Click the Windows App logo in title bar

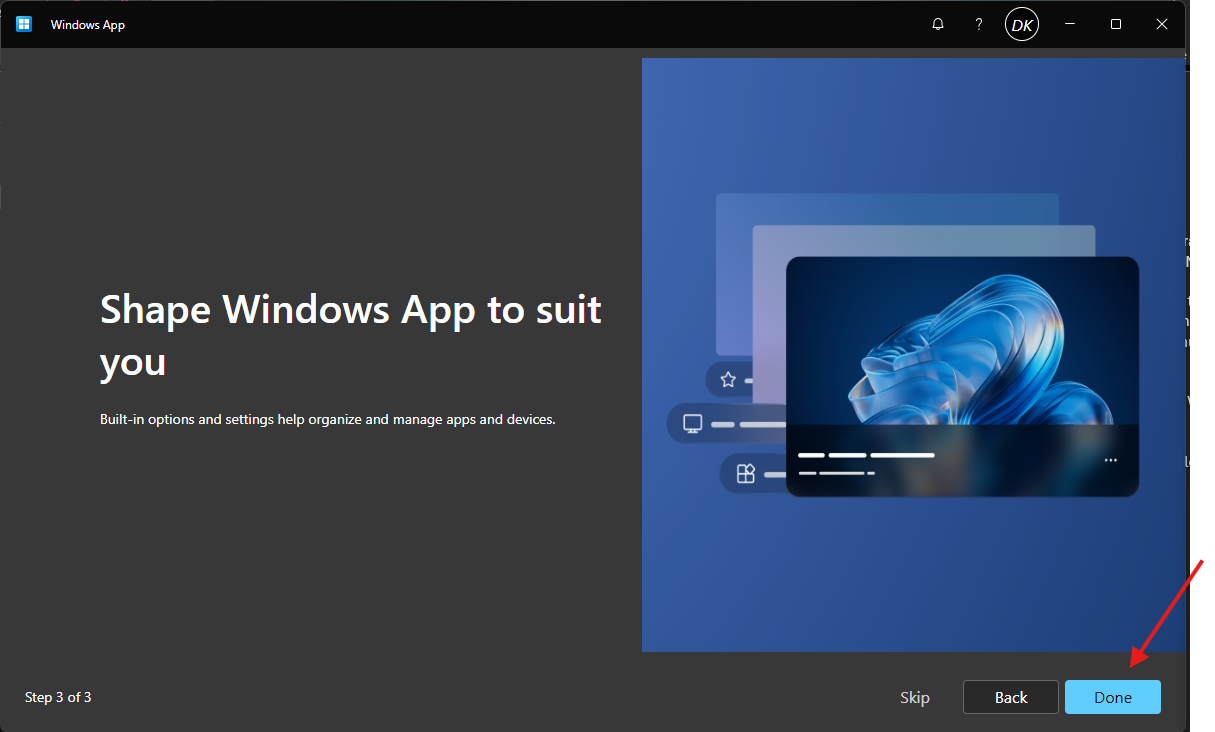[x=24, y=24]
